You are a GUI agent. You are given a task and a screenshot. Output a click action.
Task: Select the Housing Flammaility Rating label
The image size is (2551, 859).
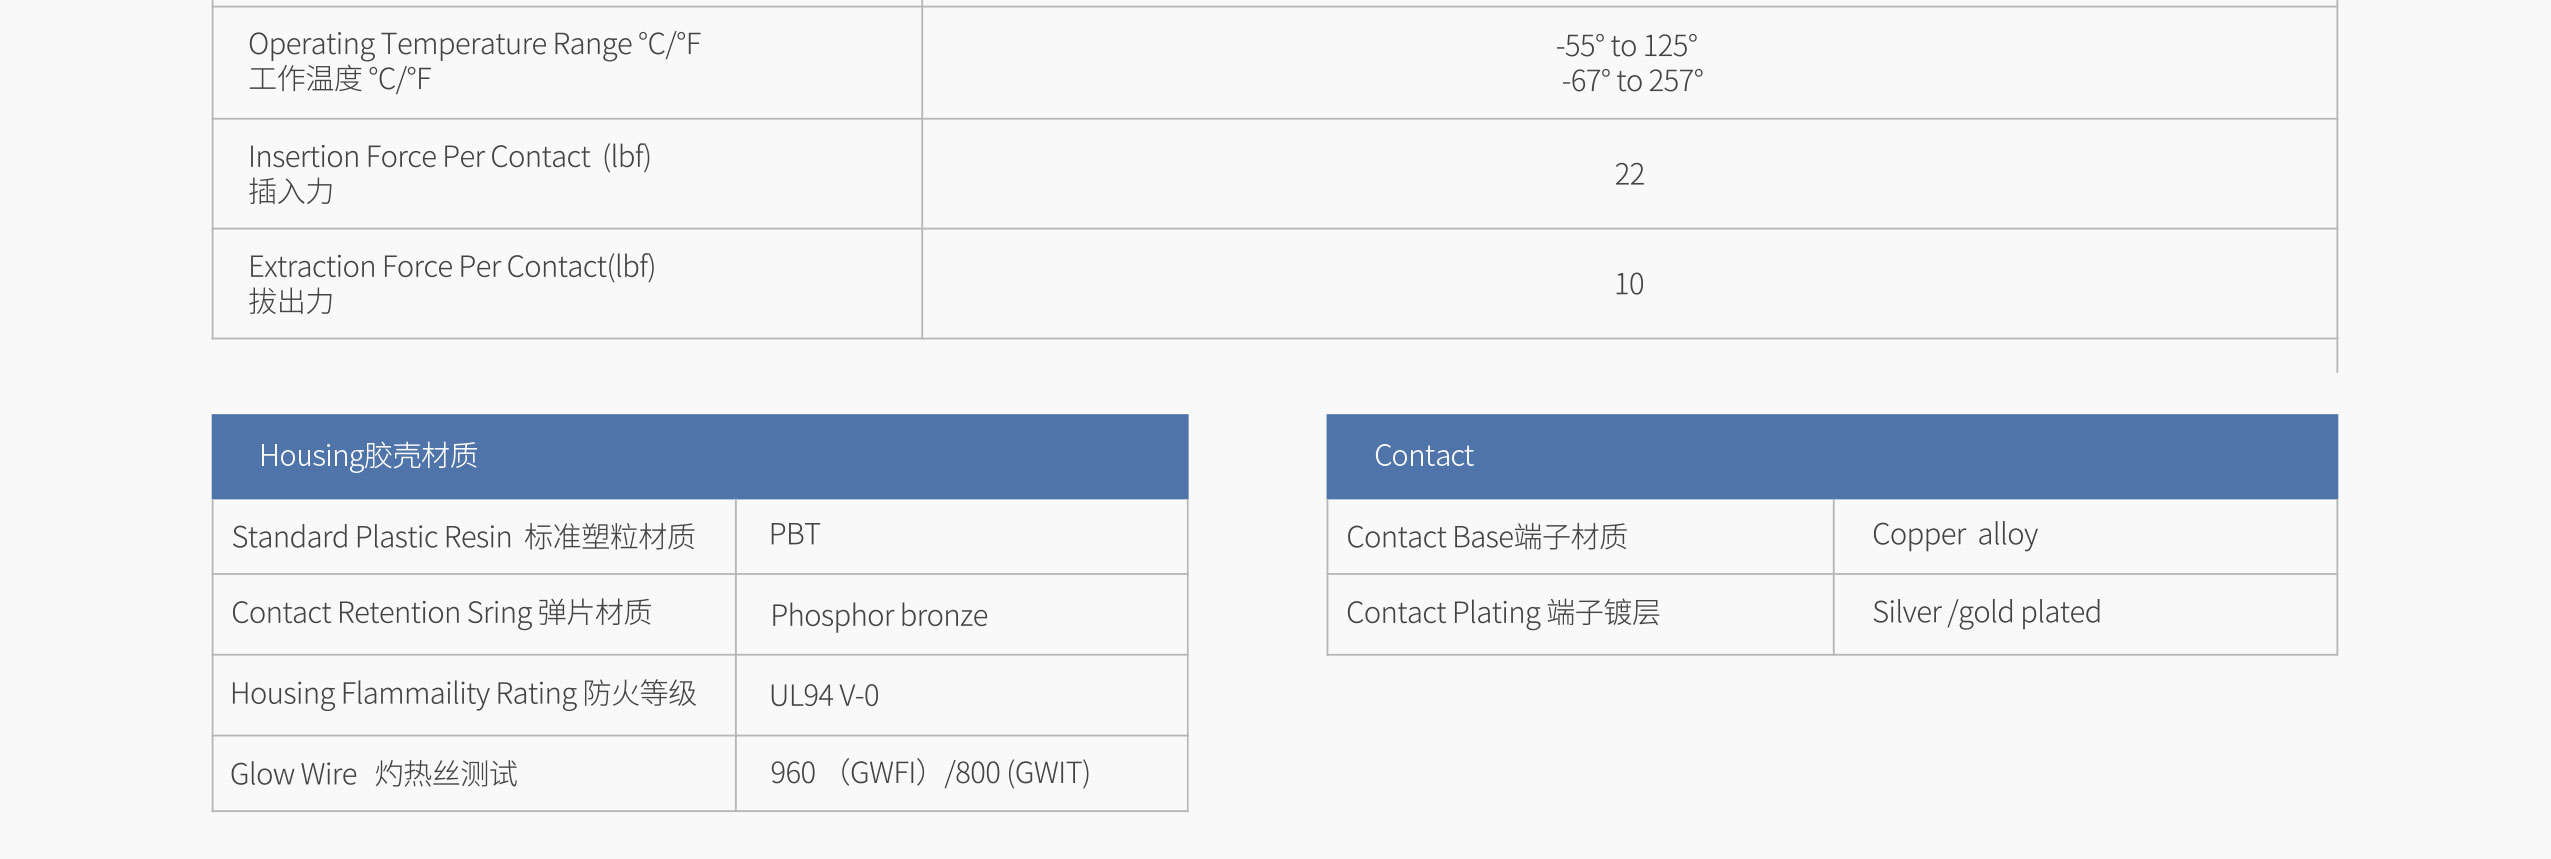[x=463, y=694]
